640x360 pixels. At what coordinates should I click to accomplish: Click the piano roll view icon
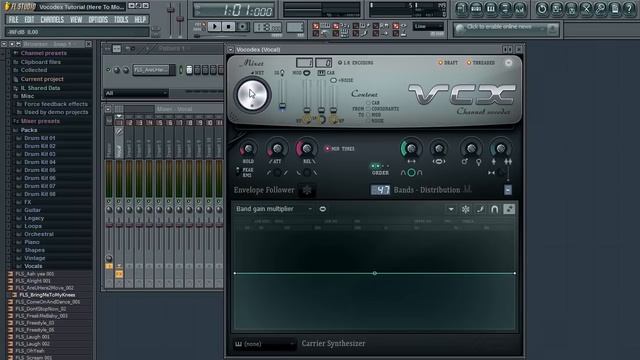point(491,9)
